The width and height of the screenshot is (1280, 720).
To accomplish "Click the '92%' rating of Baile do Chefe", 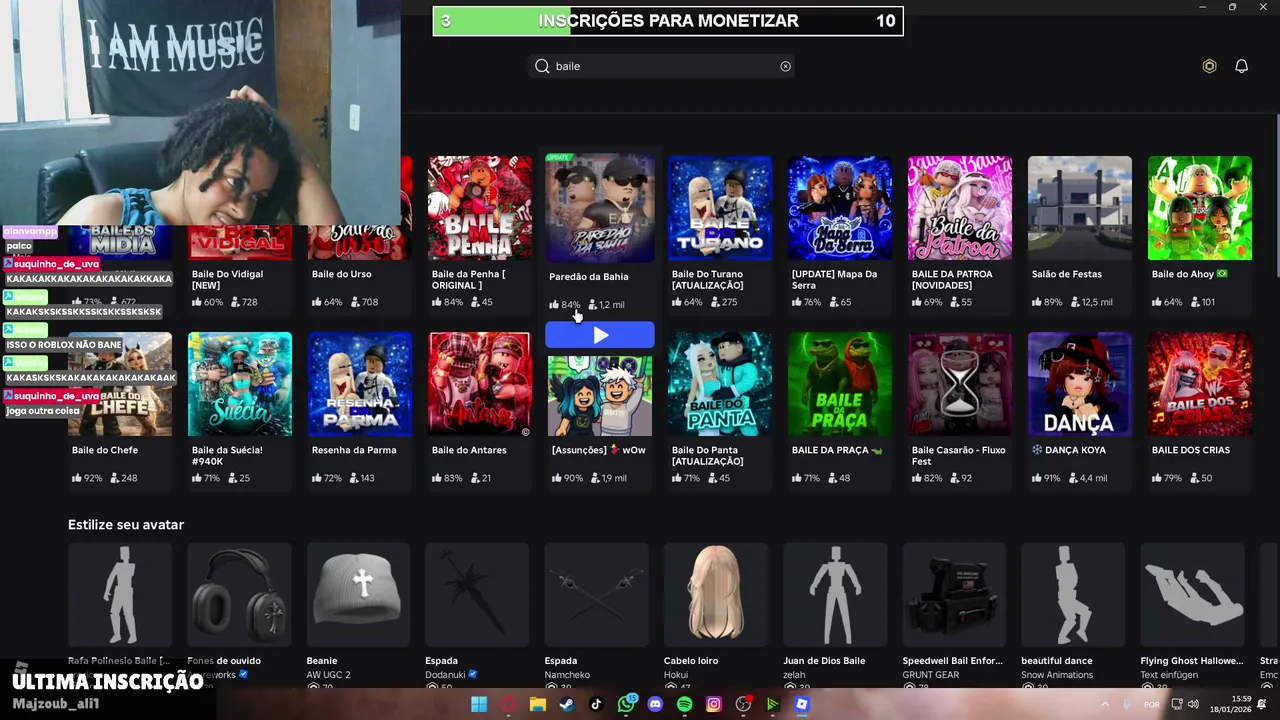I will click(x=93, y=478).
